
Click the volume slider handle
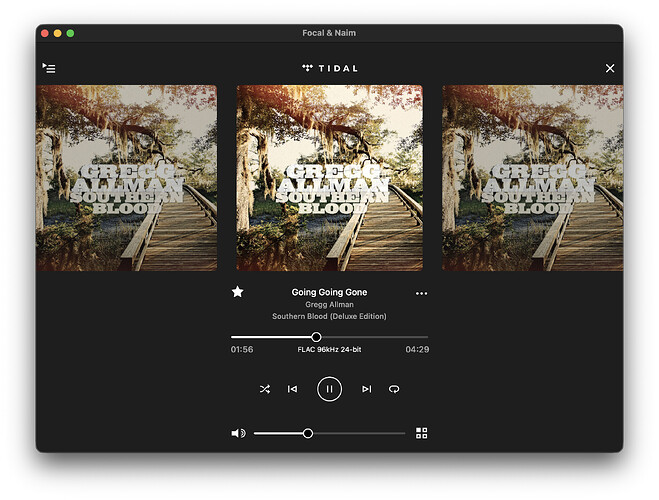click(308, 433)
